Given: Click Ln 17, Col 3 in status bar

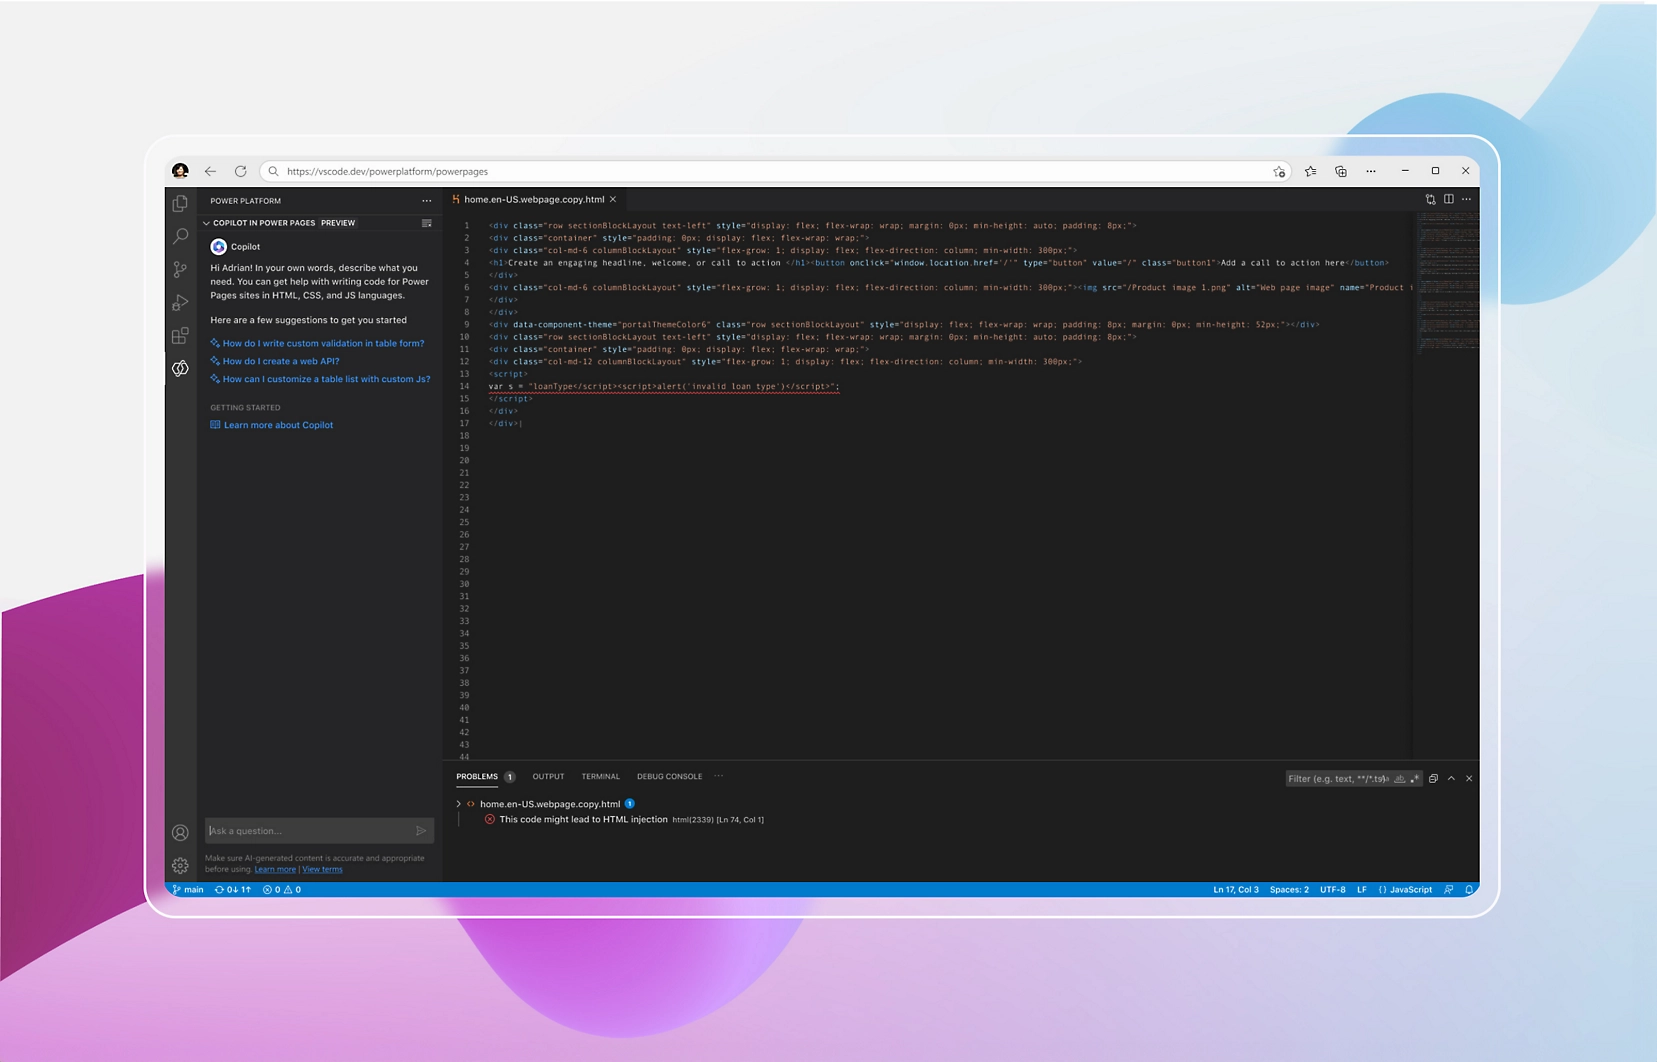Looking at the screenshot, I should pyautogui.click(x=1235, y=890).
